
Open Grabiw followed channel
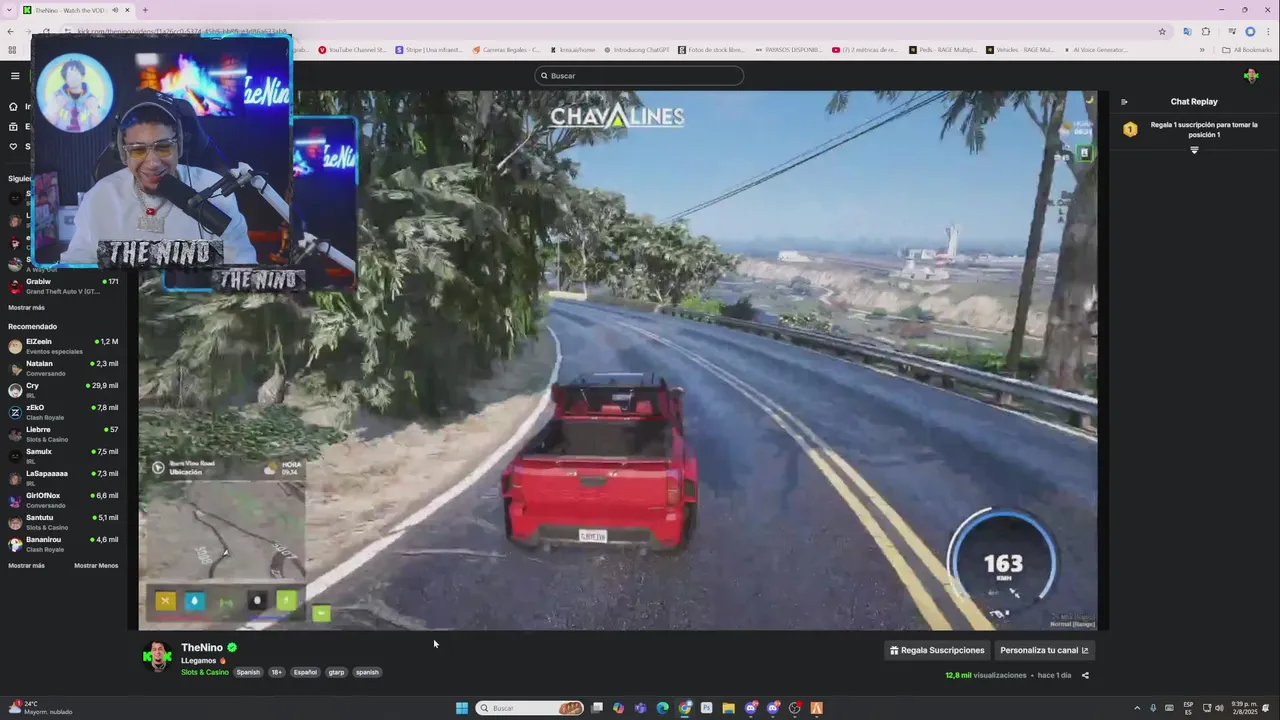[63, 286]
